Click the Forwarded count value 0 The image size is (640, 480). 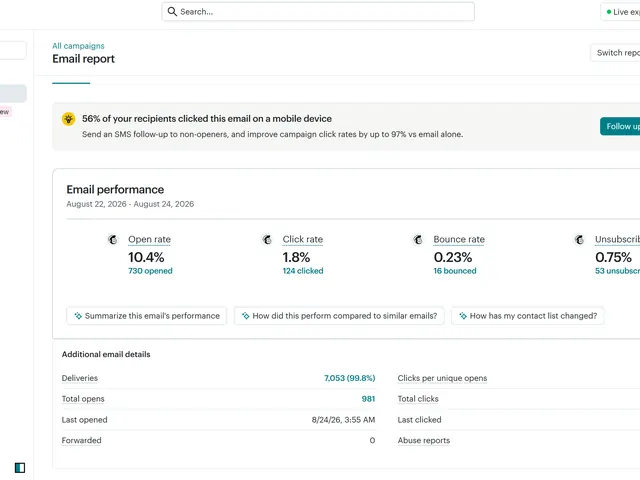372,440
